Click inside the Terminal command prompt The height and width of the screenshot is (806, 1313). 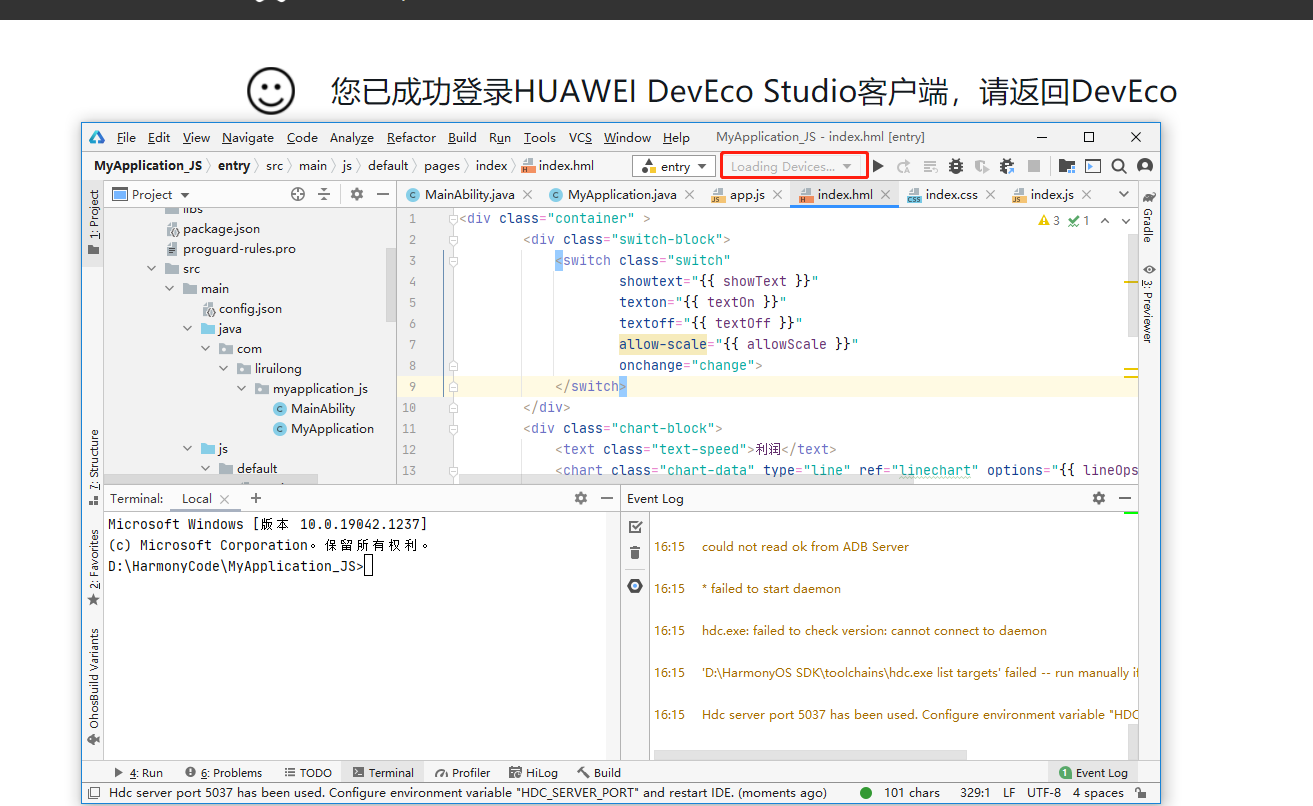(x=370, y=565)
